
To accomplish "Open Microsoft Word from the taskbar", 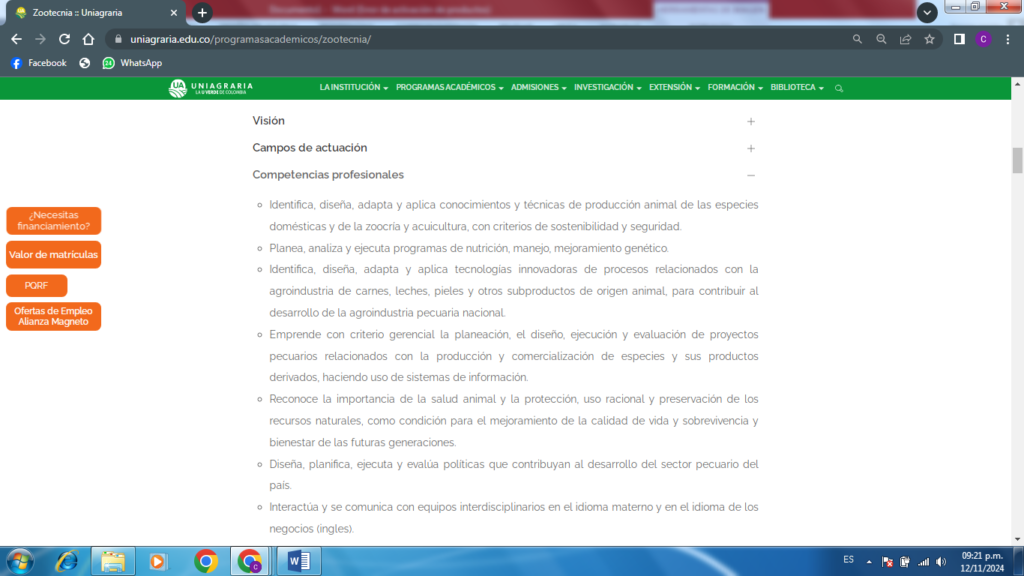I will (x=298, y=561).
